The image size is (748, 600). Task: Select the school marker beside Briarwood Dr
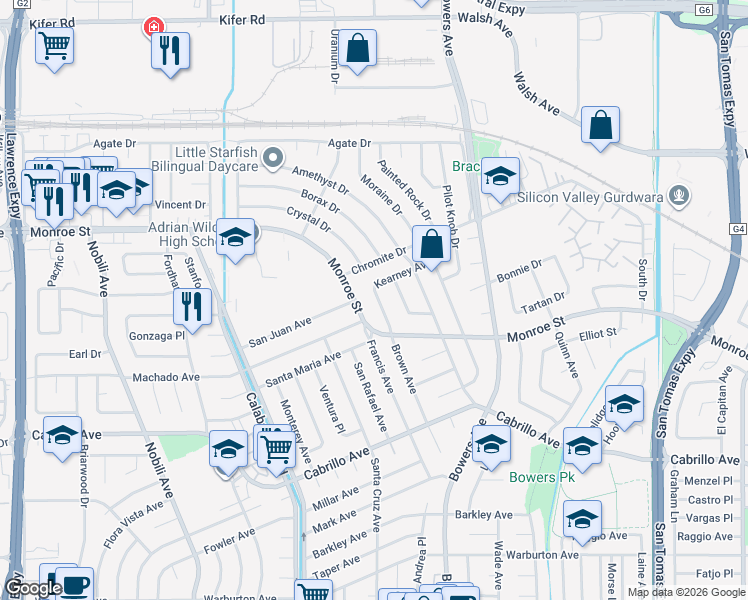click(x=62, y=439)
